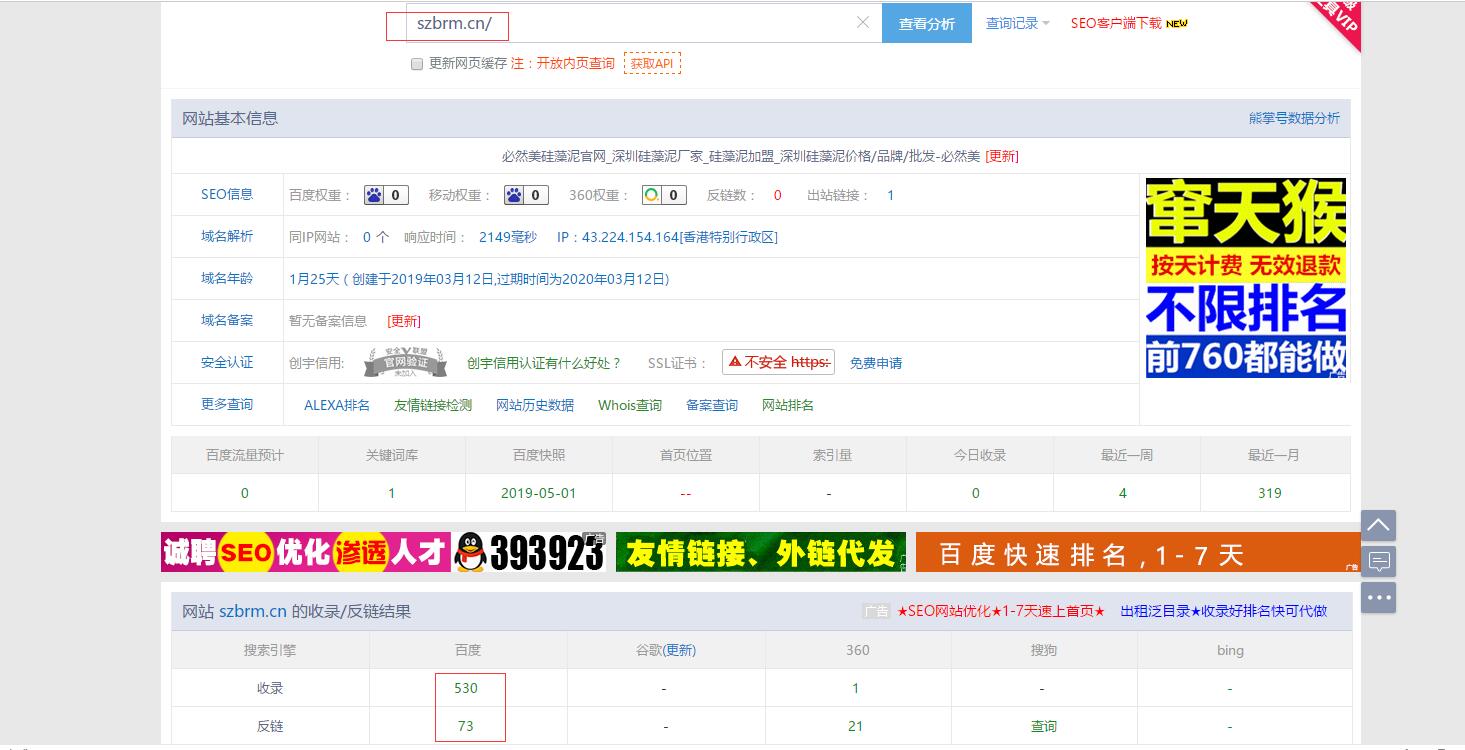Open the 出租泛目录 ad link
The width and height of the screenshot is (1465, 750).
coord(1224,611)
